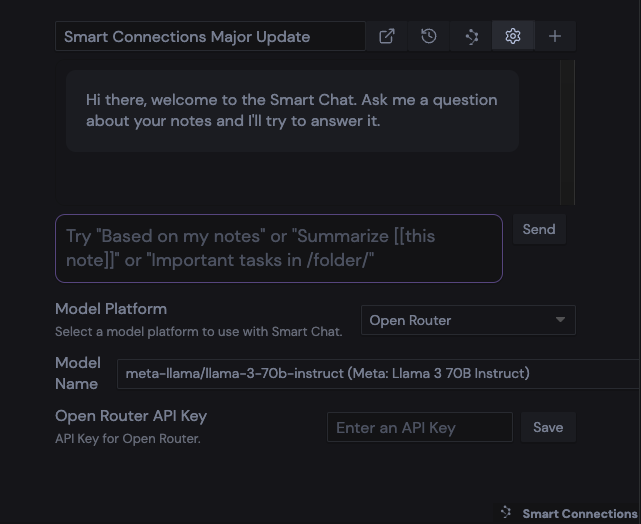Open chat in new note icon
The width and height of the screenshot is (641, 524).
[x=387, y=36]
